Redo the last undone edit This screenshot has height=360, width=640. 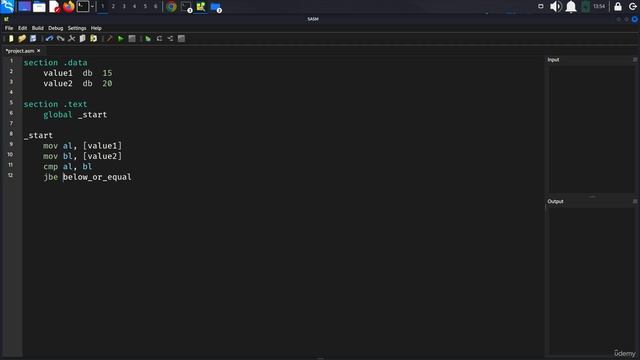[x=60, y=38]
